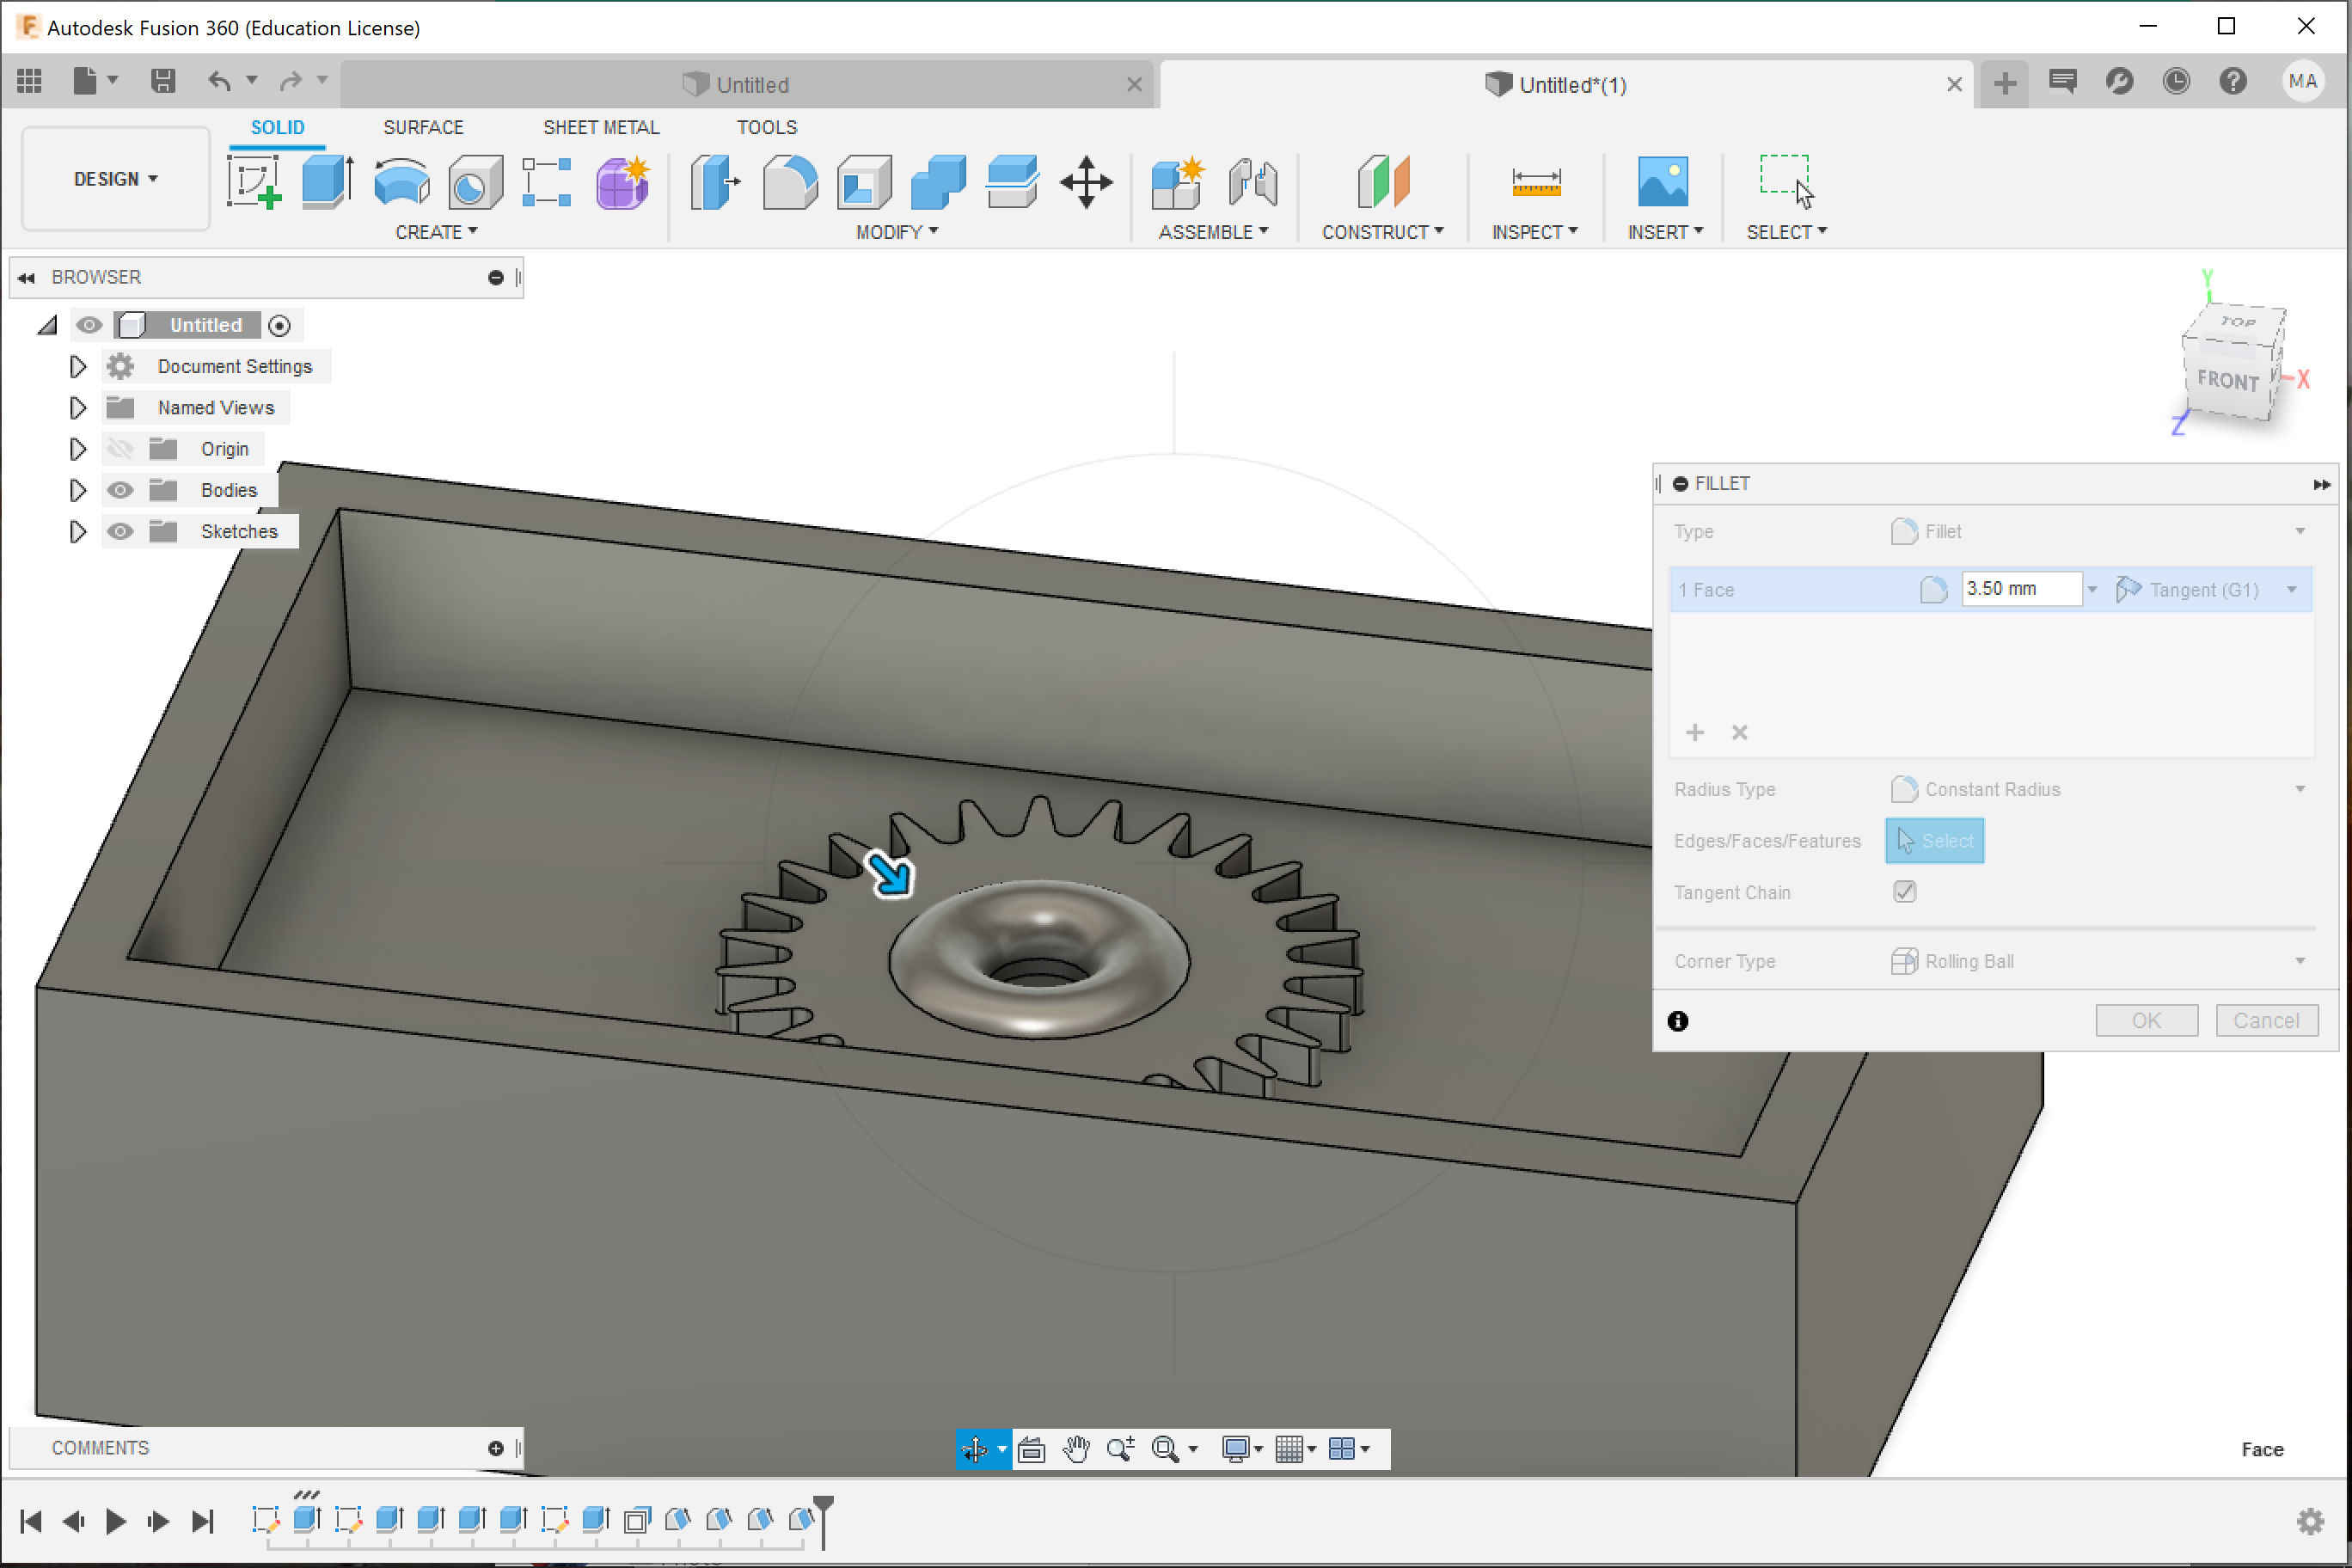Select the Create Sketch tool icon
The height and width of the screenshot is (1568, 2352).
click(254, 182)
